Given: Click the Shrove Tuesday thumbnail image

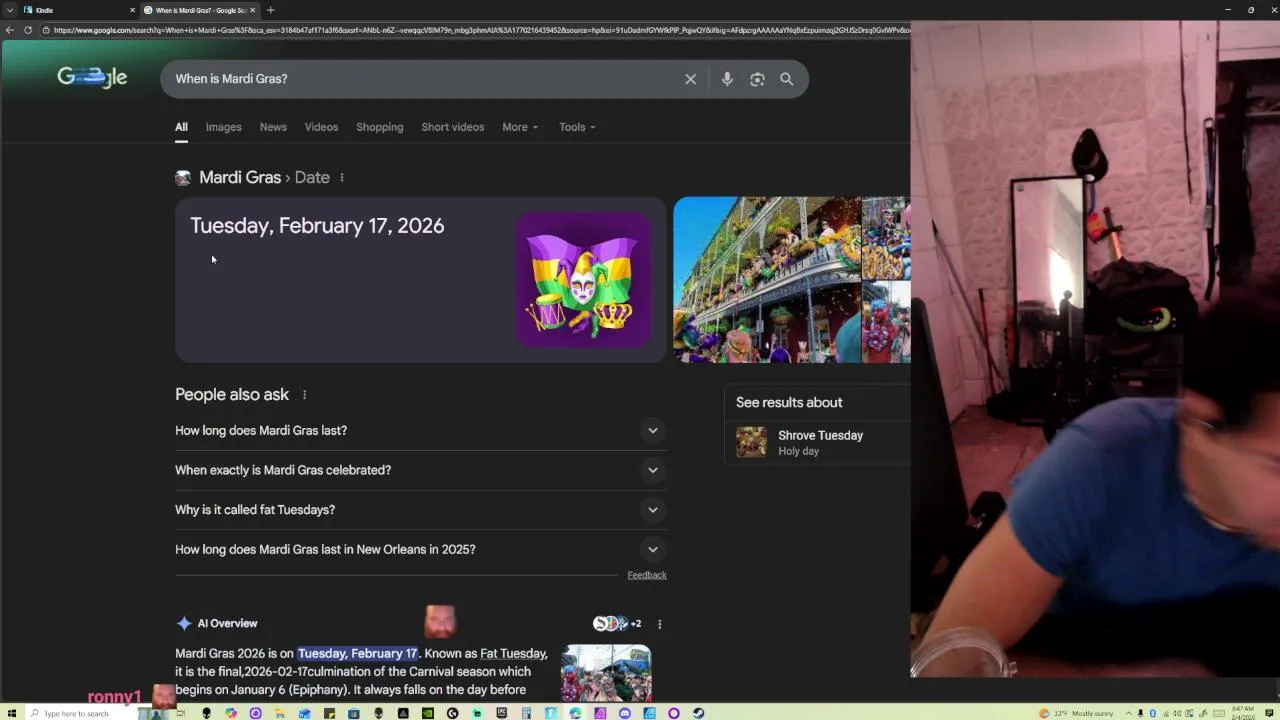Looking at the screenshot, I should tap(751, 442).
